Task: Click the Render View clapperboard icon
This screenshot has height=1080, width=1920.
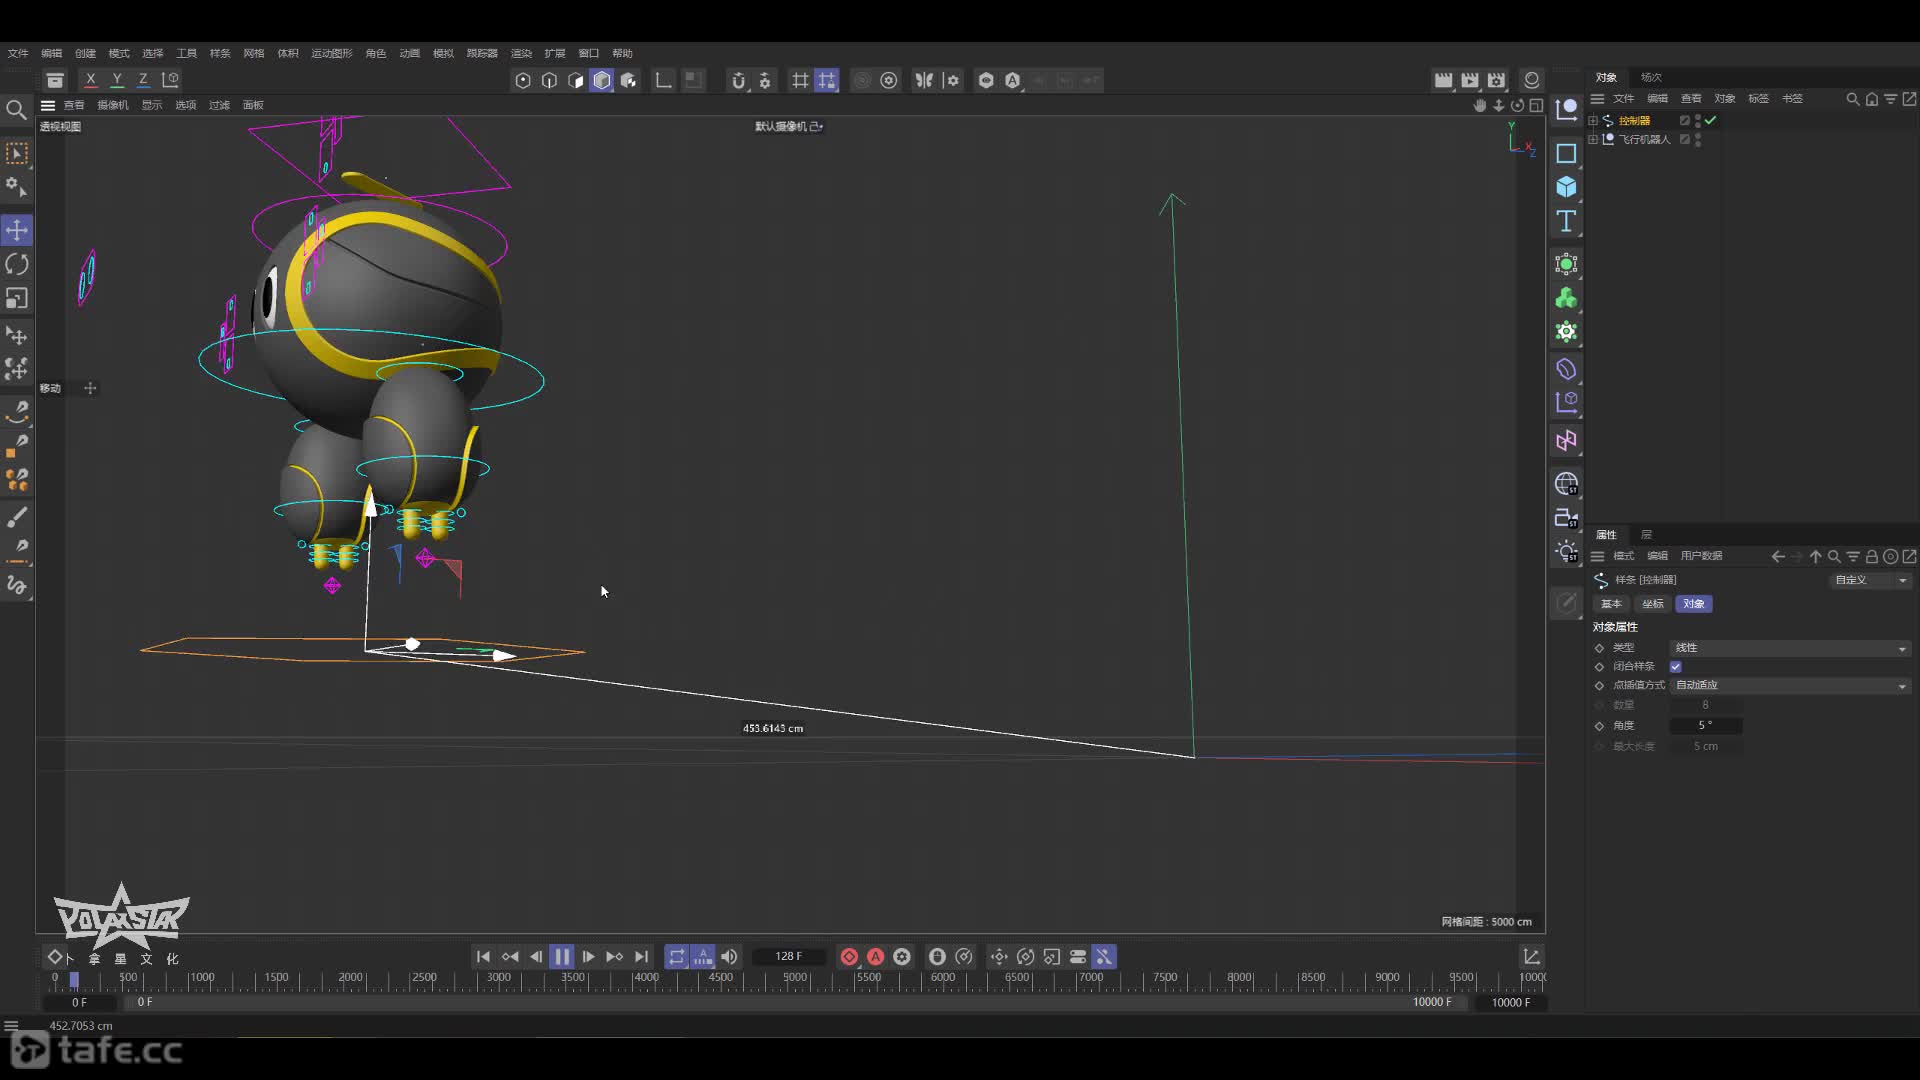Action: [x=1443, y=80]
